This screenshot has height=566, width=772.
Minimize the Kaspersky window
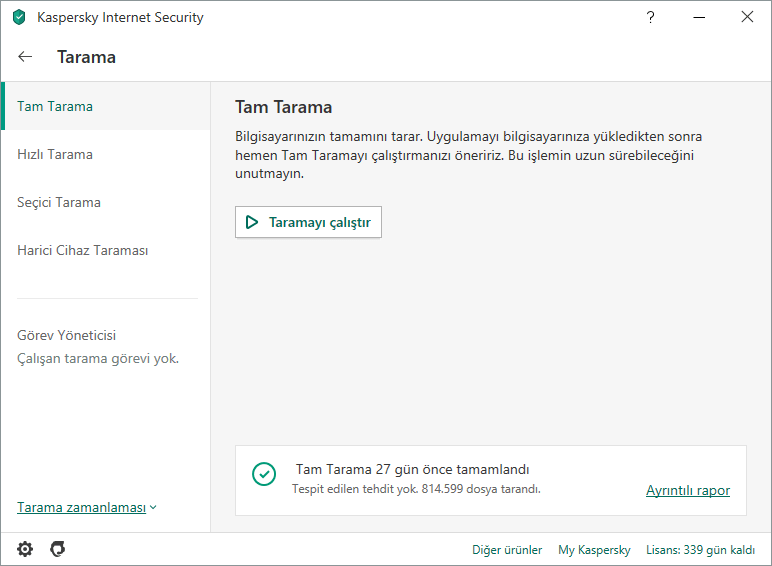coord(699,17)
